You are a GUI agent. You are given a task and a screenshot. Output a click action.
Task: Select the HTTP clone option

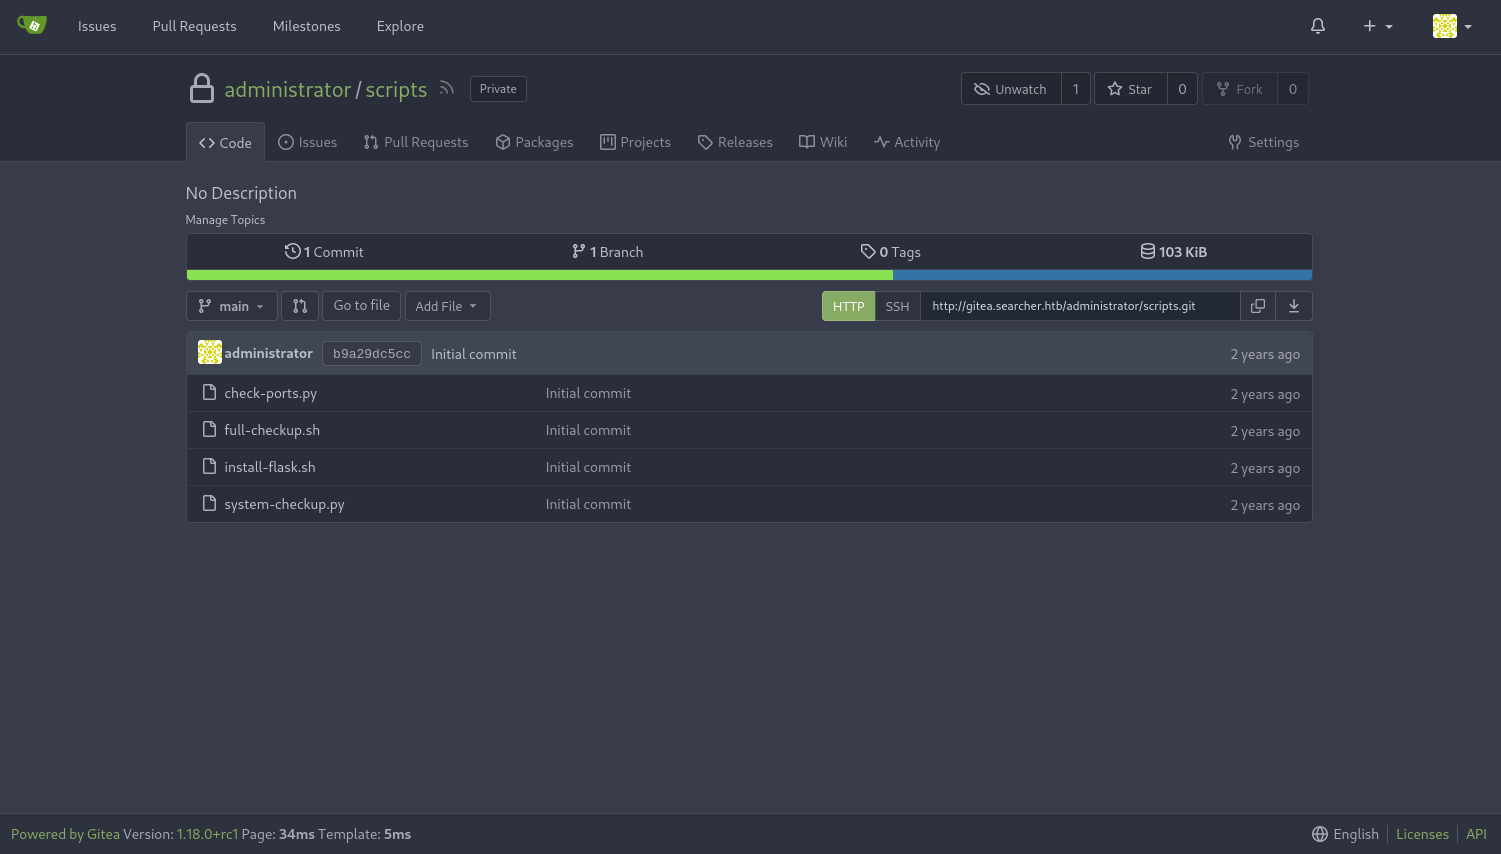(848, 306)
